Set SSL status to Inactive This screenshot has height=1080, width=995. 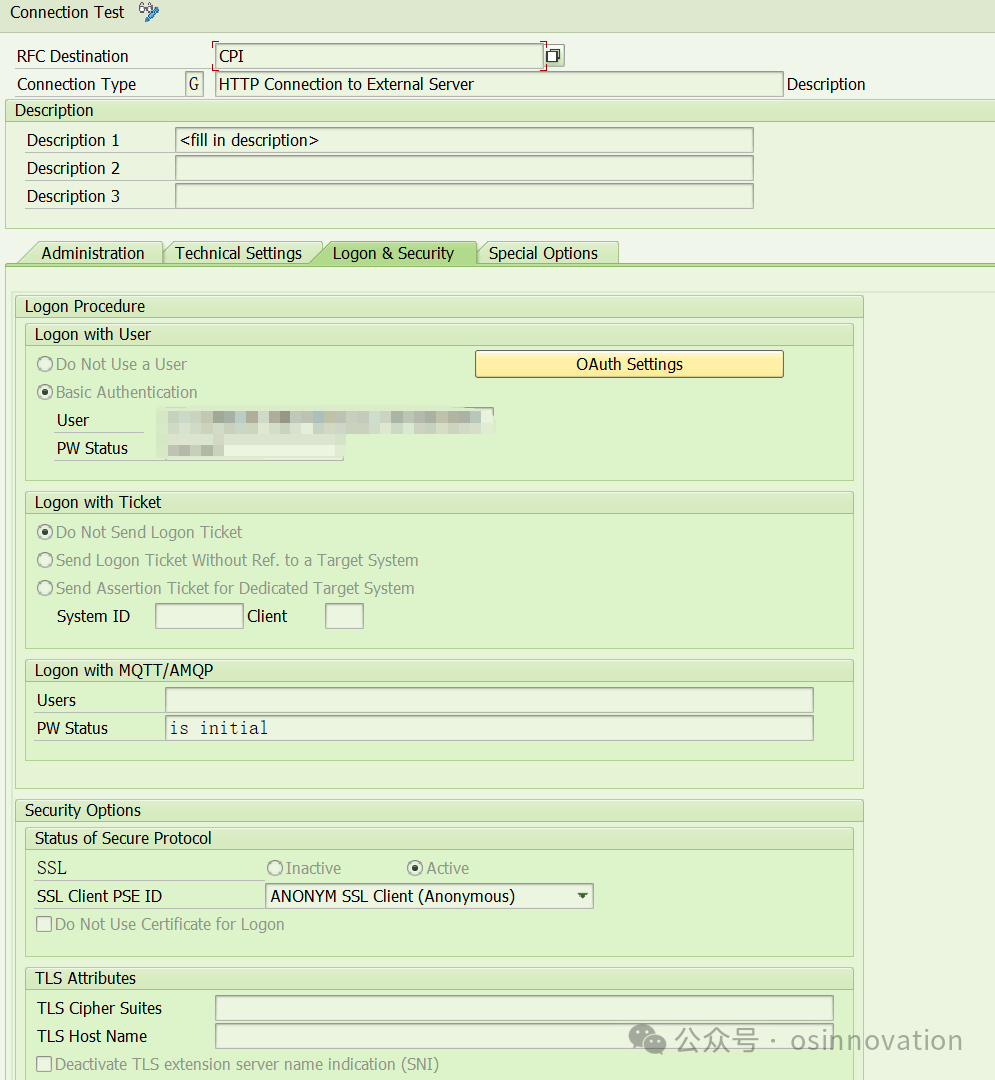click(x=274, y=868)
